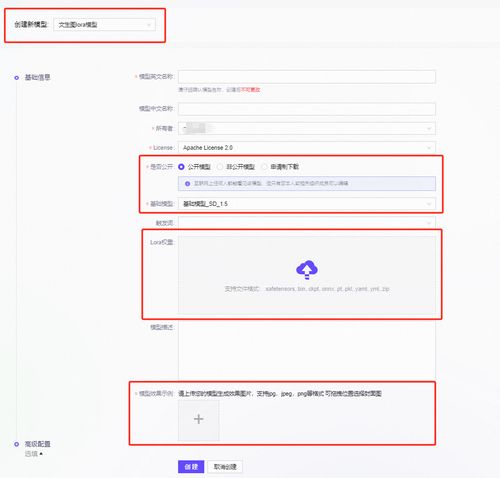Go to the 高级配置 step in sidebar
Screen dimensions: 500x478
point(37,444)
